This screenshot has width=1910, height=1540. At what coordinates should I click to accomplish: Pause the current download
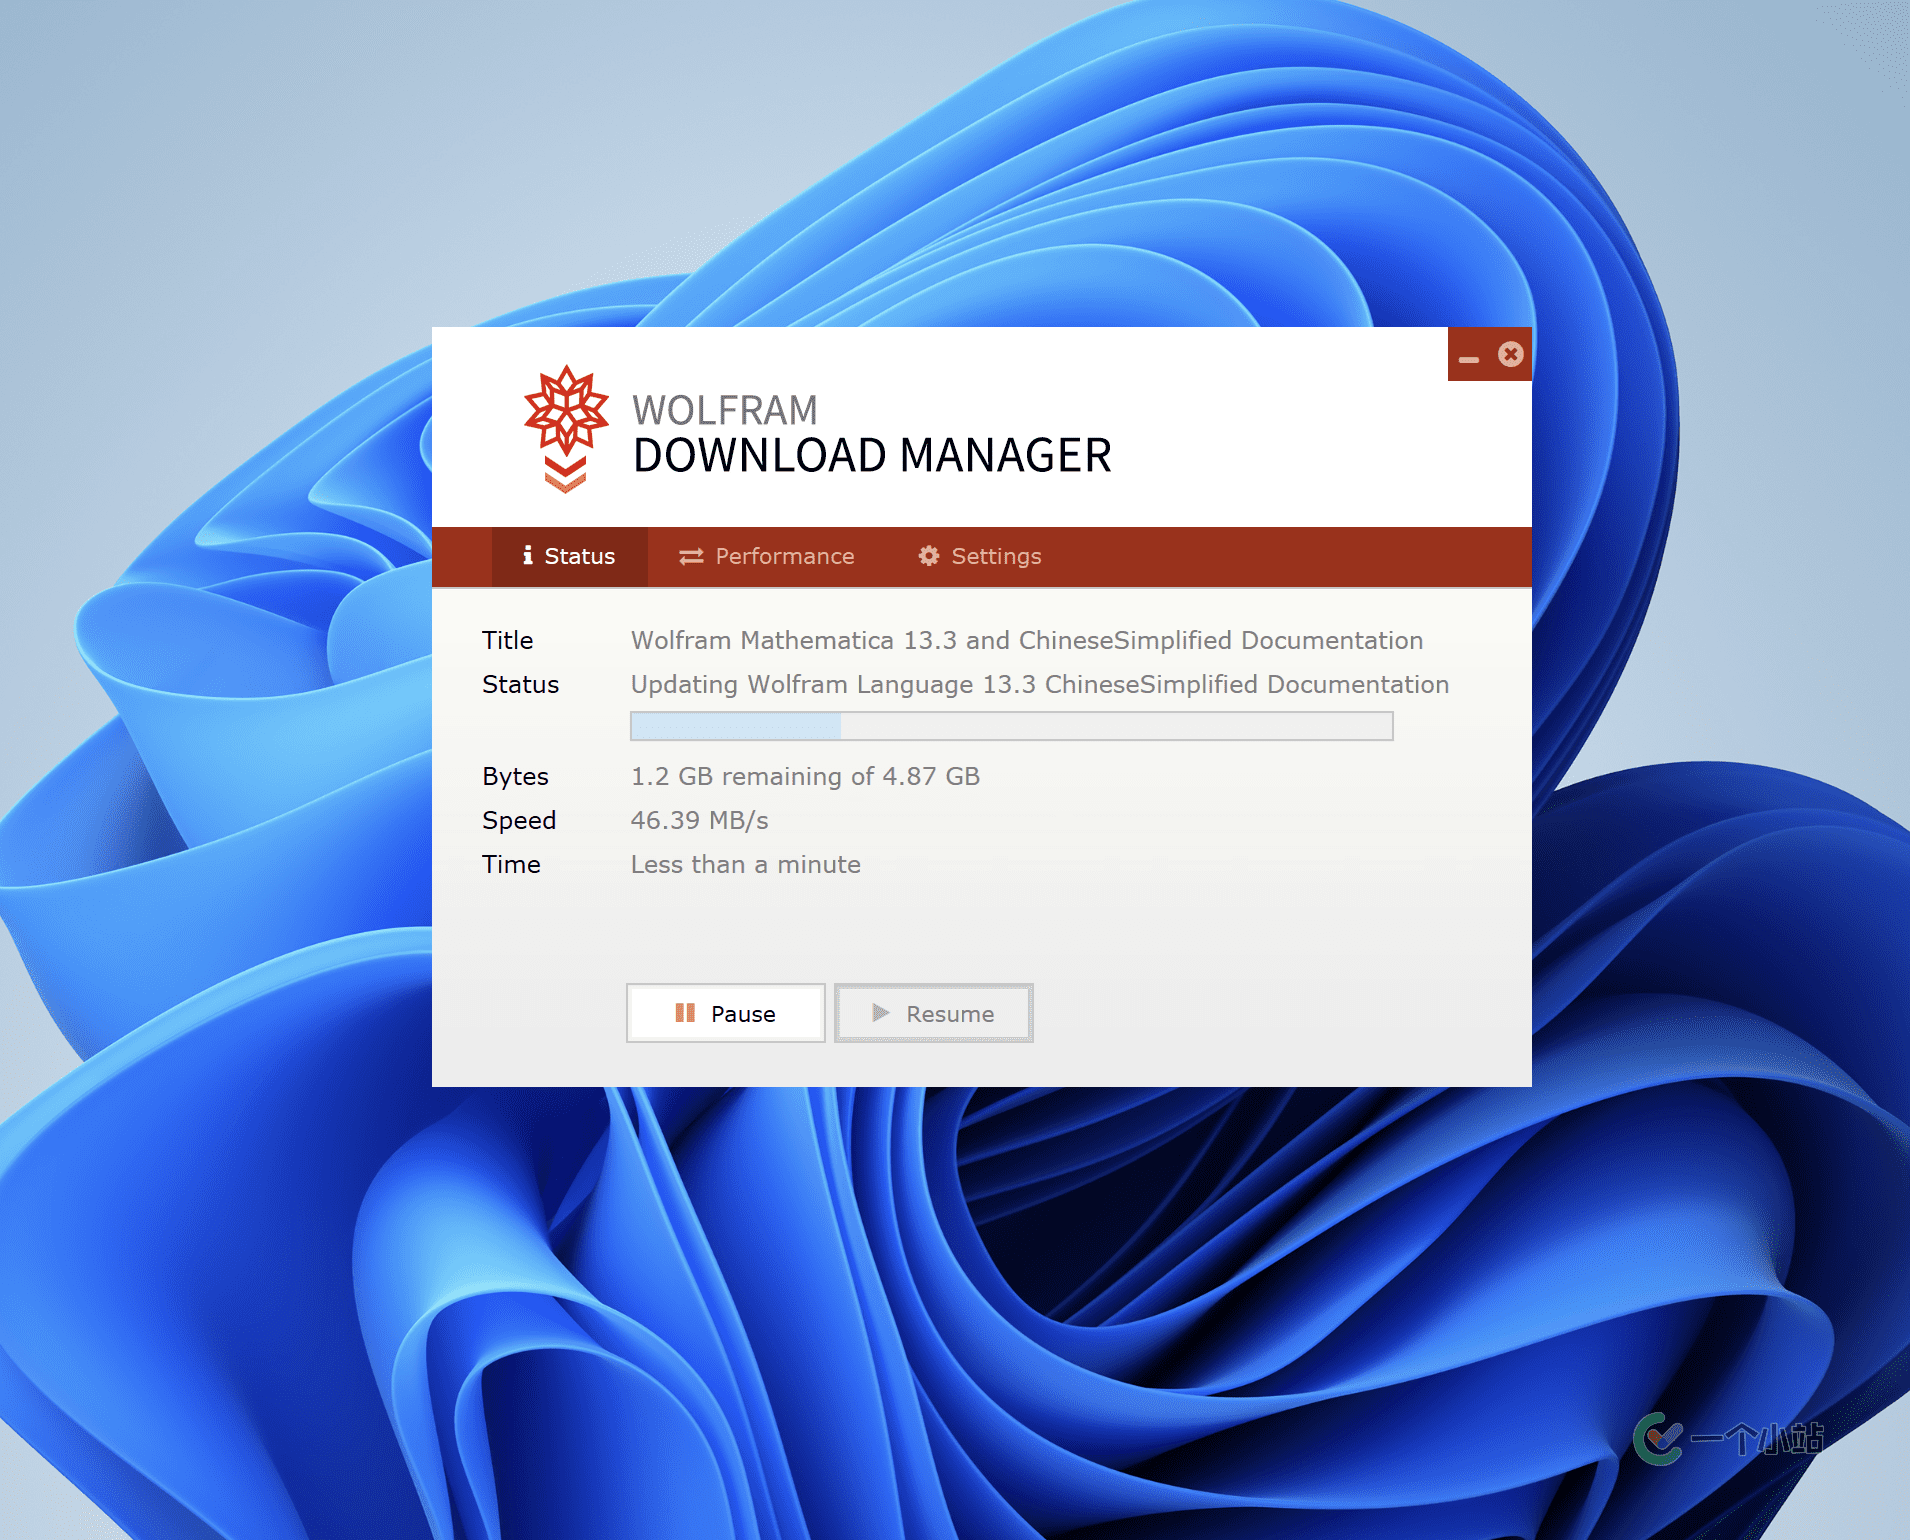click(726, 1013)
